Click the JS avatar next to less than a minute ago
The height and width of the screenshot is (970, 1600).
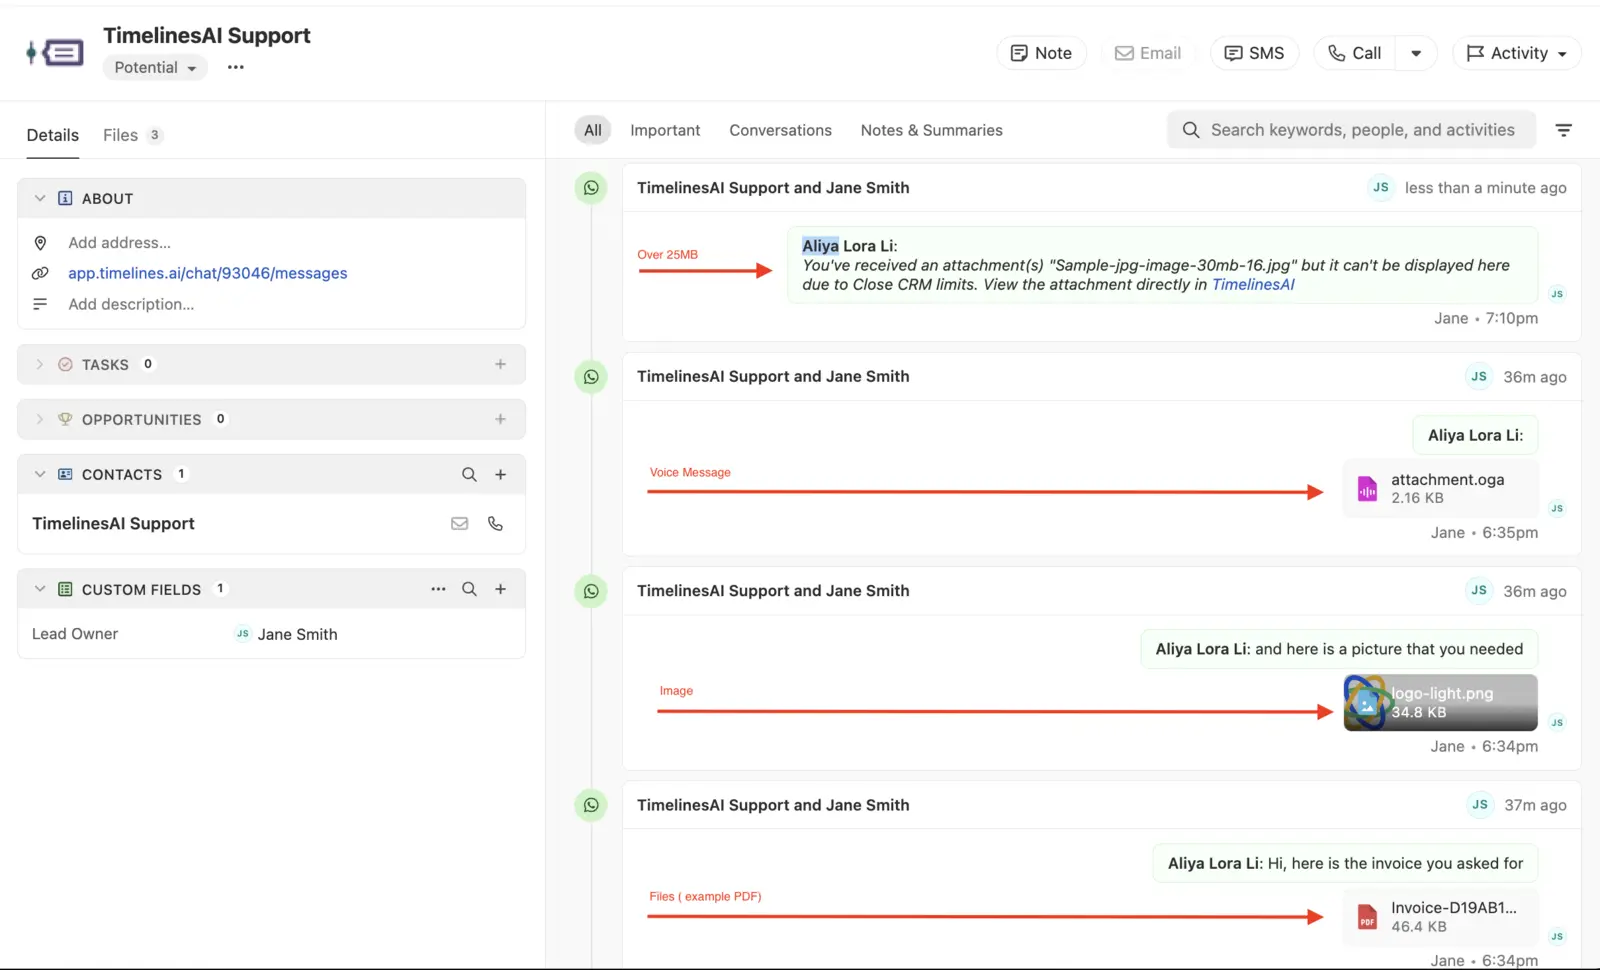pos(1381,187)
